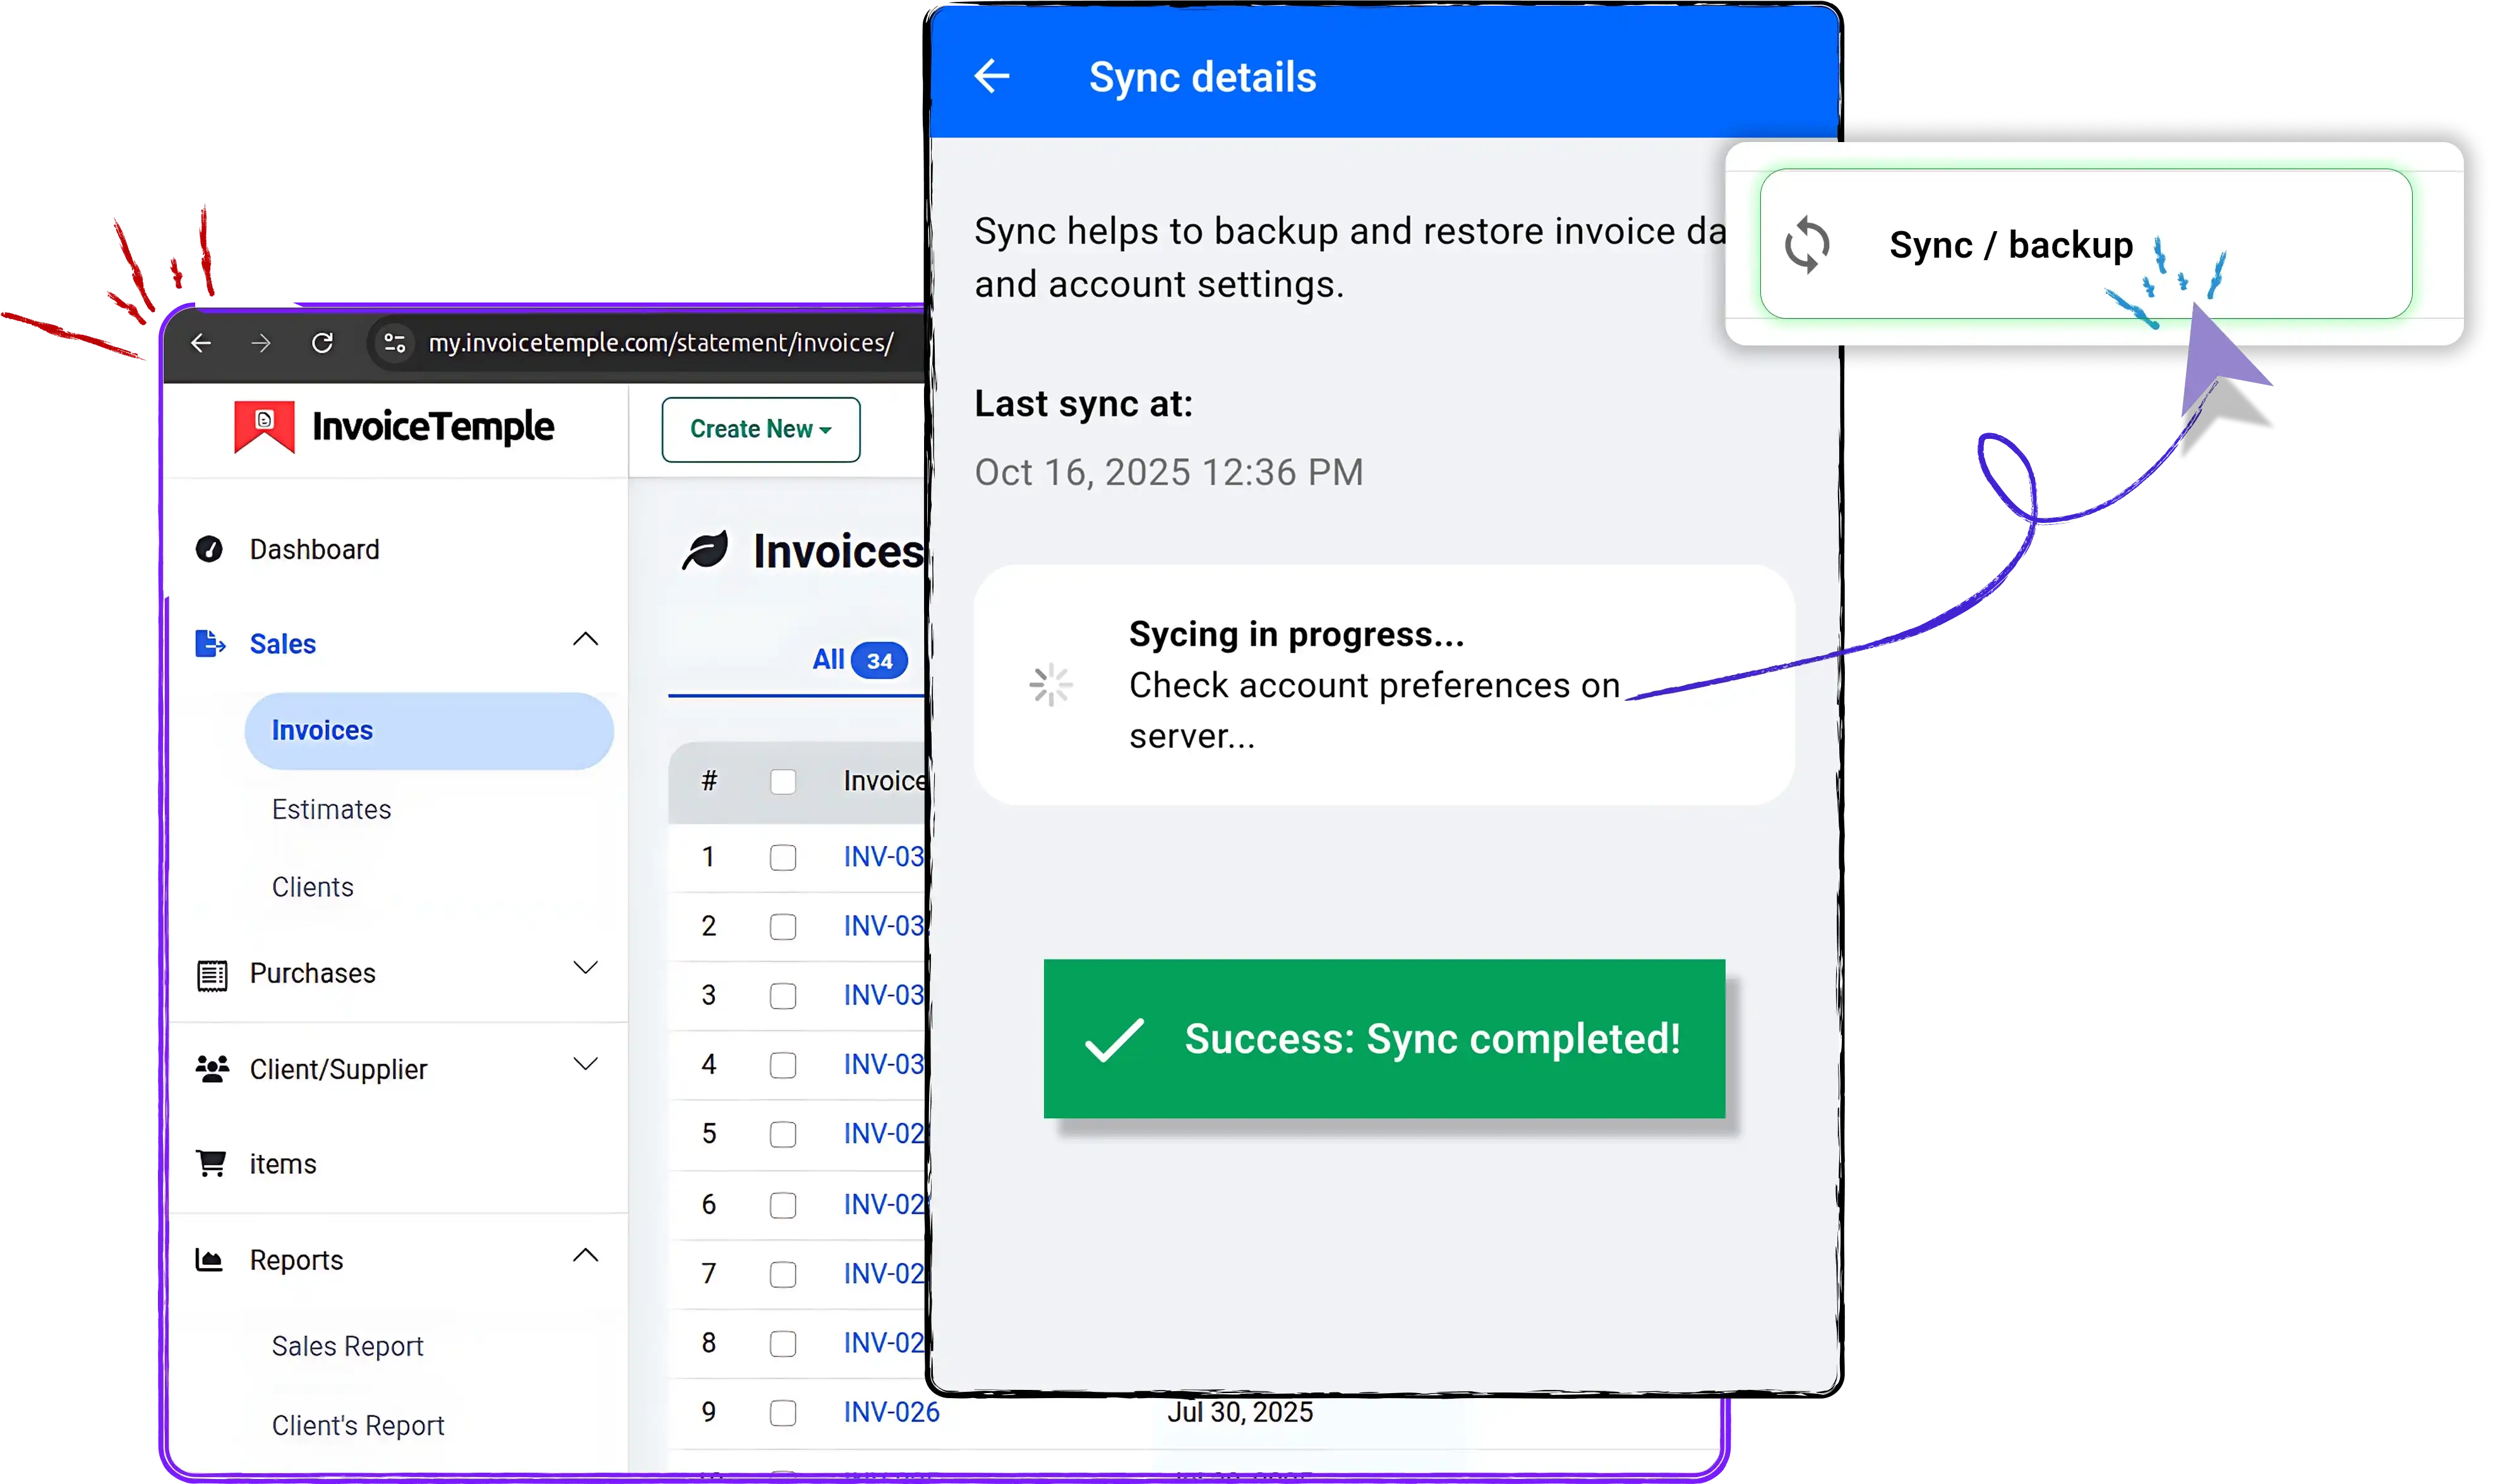Image resolution: width=2493 pixels, height=1484 pixels.
Task: Click the Client/Supplier people icon
Action: click(211, 1068)
